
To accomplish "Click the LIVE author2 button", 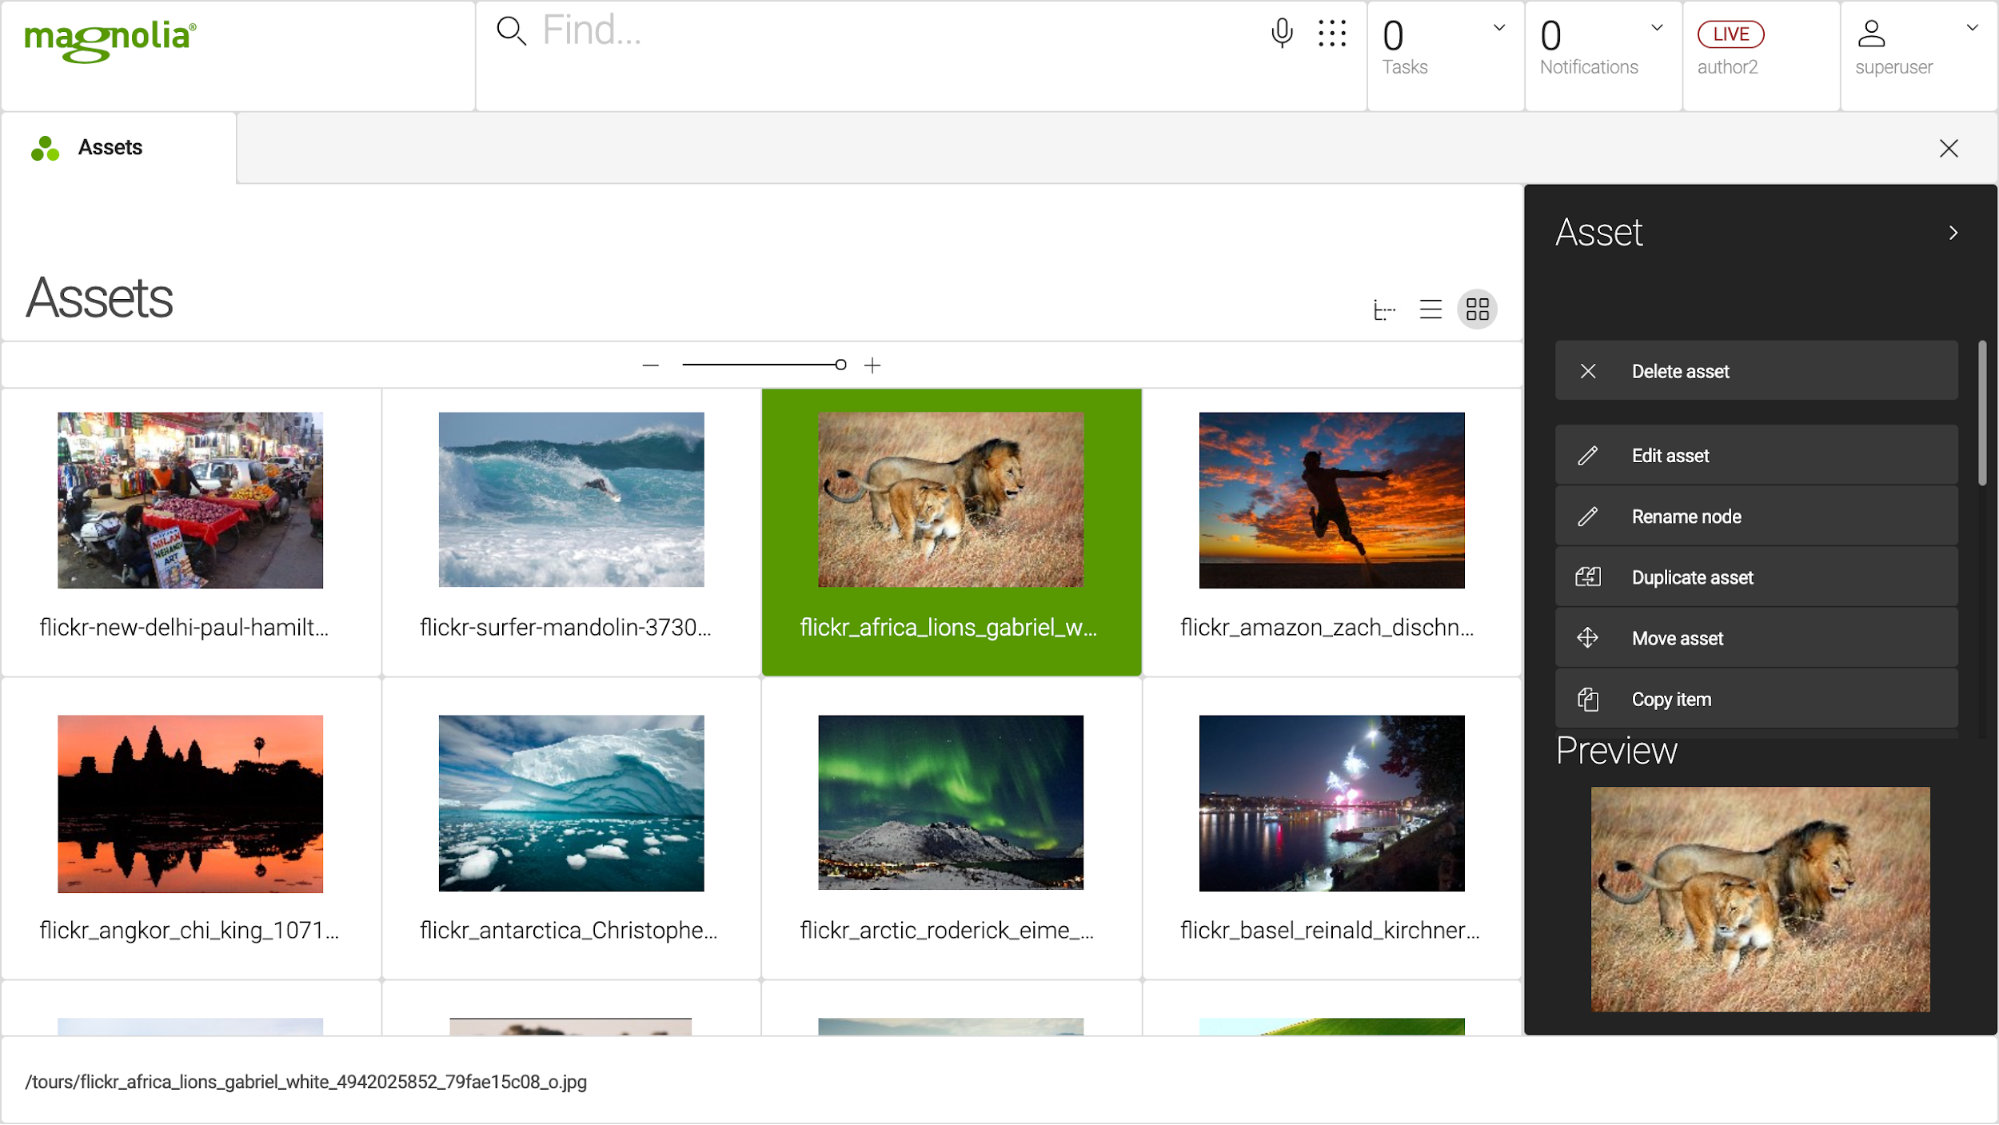I will click(x=1729, y=33).
